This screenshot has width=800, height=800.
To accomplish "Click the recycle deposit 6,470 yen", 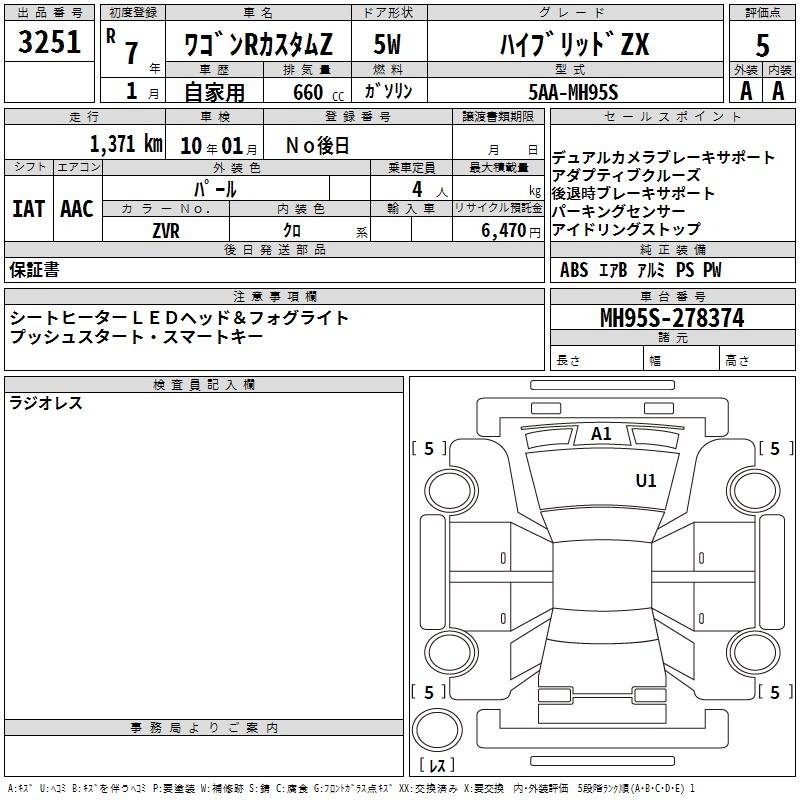I will 510,230.
